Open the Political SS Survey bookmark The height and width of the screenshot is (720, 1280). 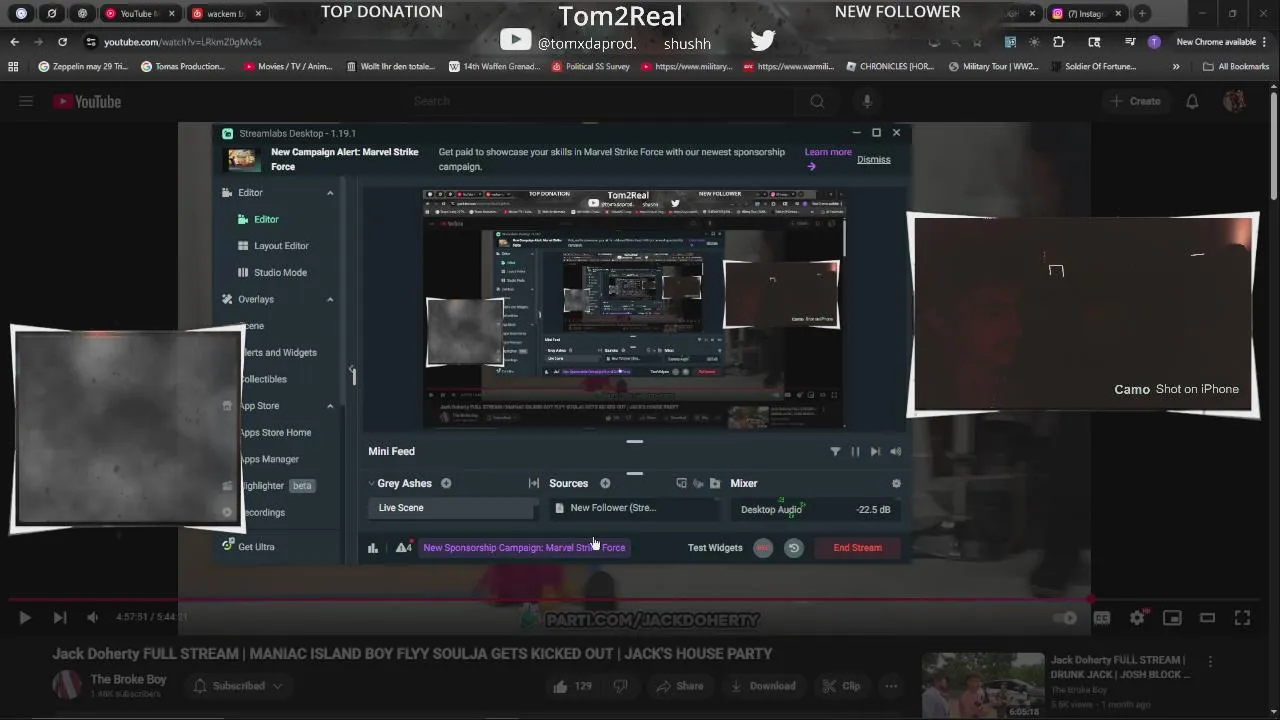(x=590, y=67)
